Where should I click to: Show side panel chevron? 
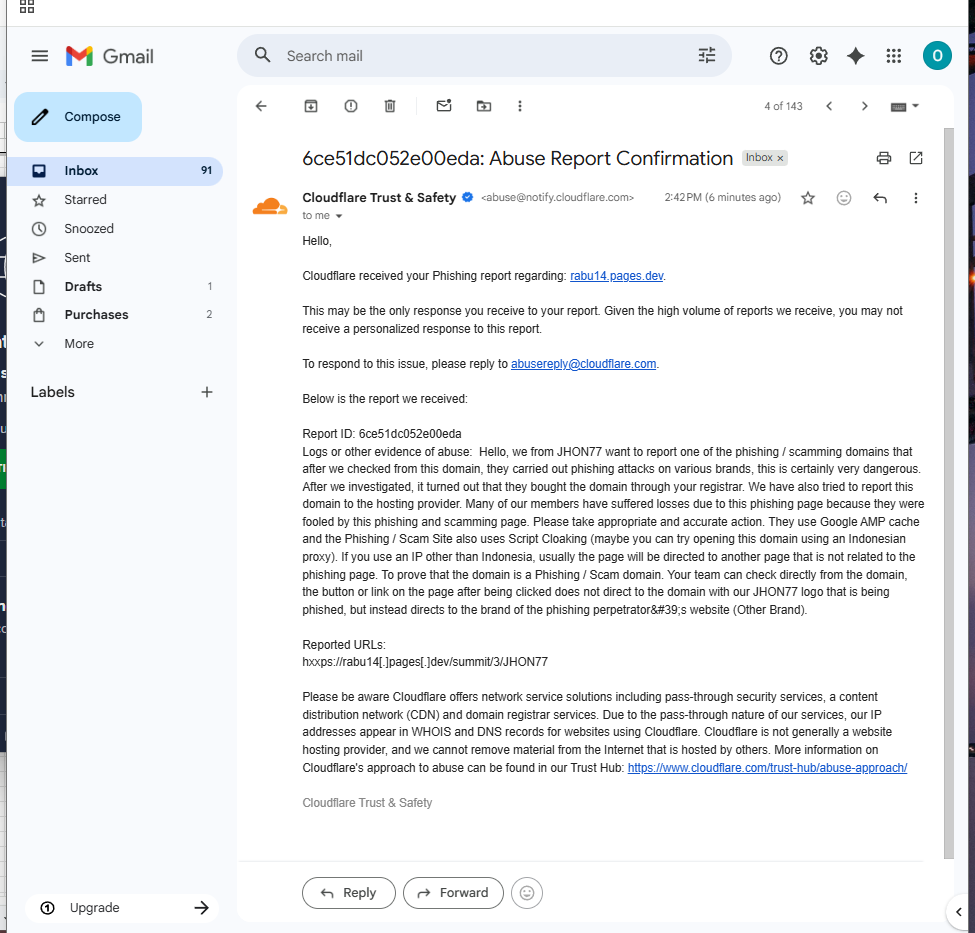[x=959, y=912]
